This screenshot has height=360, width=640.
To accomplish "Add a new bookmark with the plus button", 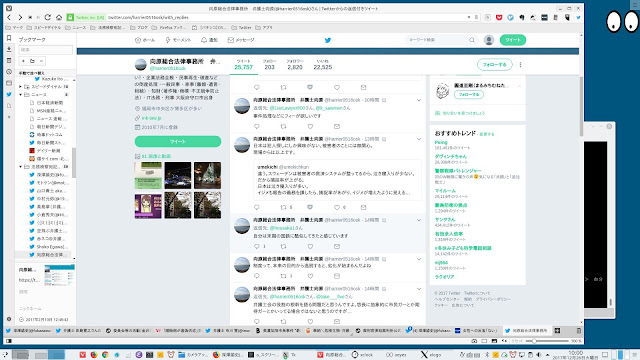I will (23, 61).
